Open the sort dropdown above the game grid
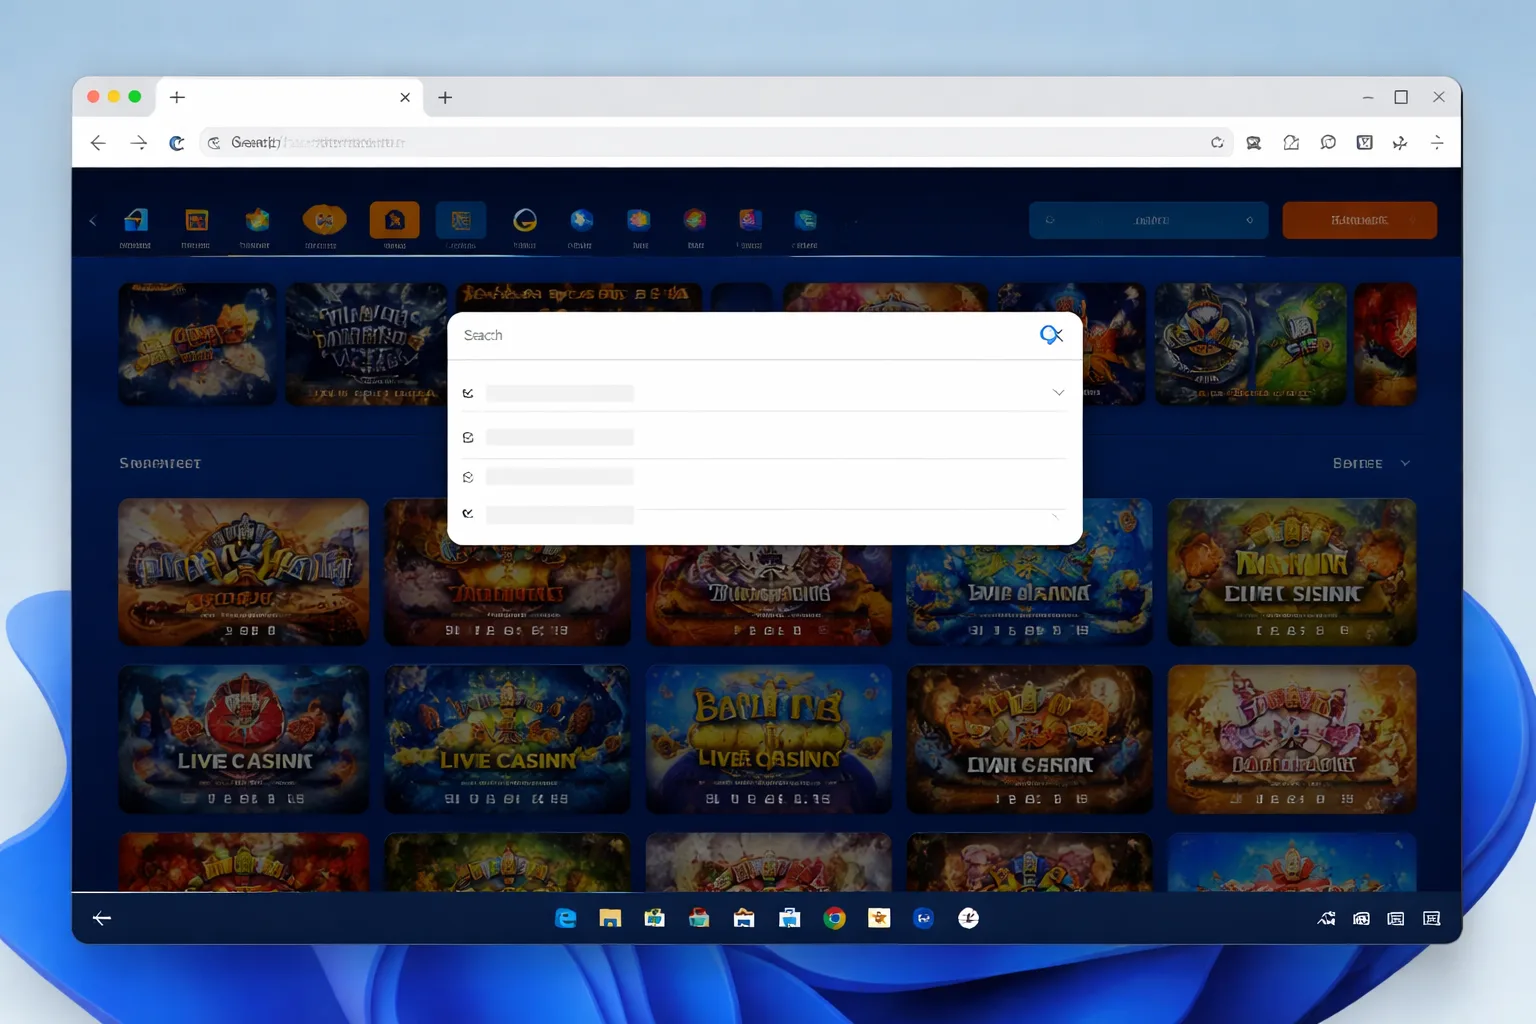Image resolution: width=1536 pixels, height=1024 pixels. pos(1371,463)
